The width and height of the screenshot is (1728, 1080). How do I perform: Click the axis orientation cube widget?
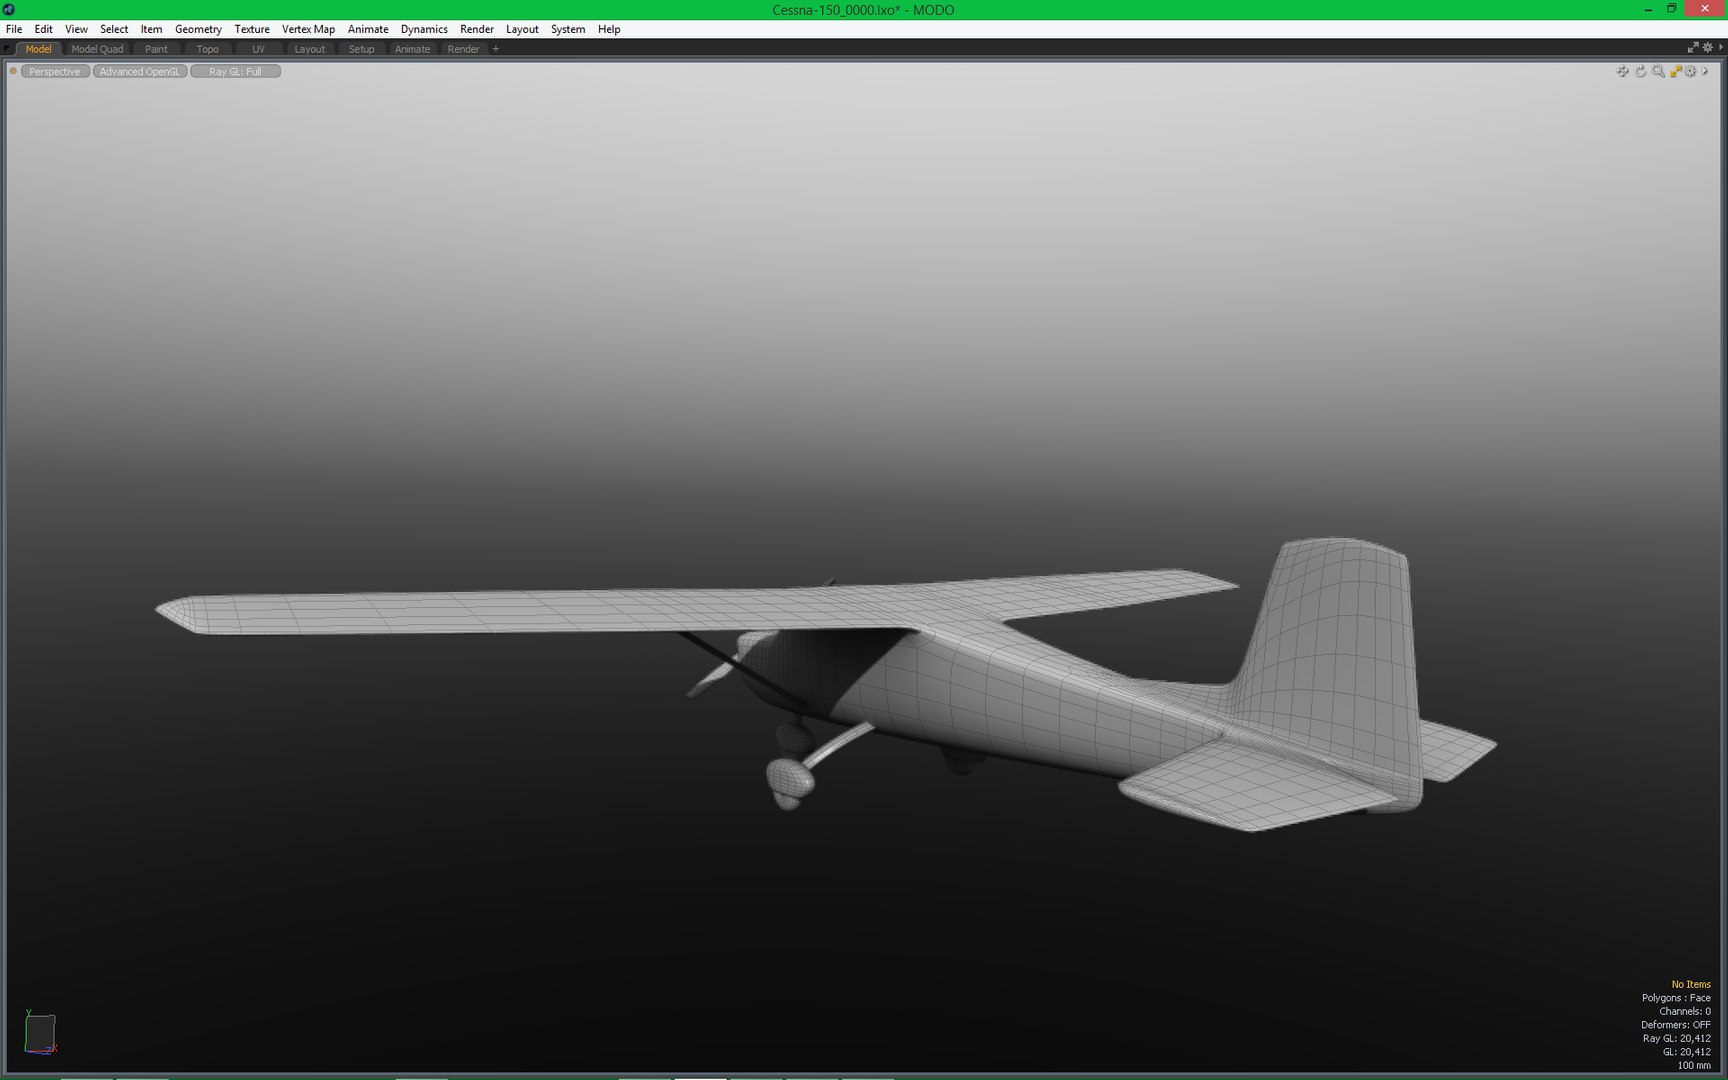pos(40,1033)
